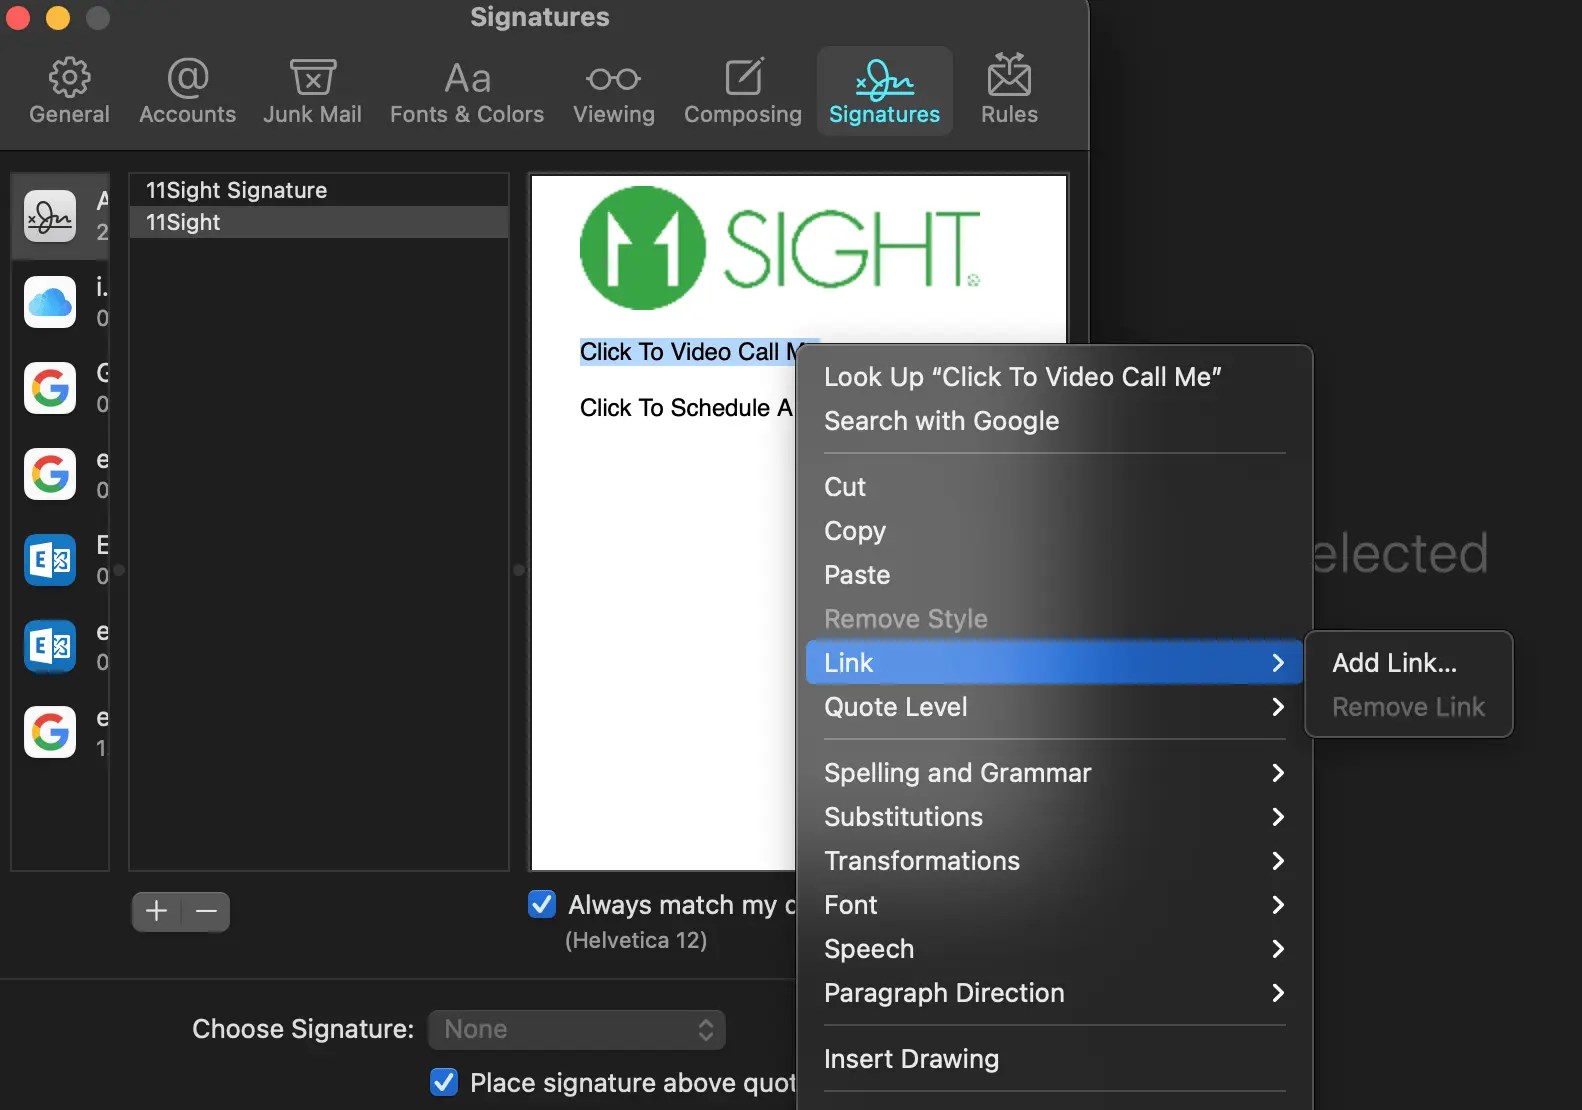This screenshot has width=1582, height=1110.
Task: Expand the Quote Level submenu
Action: 1054,707
